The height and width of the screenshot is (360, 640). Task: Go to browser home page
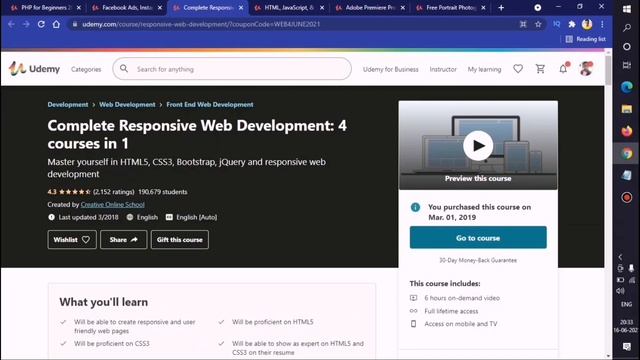click(x=56, y=24)
